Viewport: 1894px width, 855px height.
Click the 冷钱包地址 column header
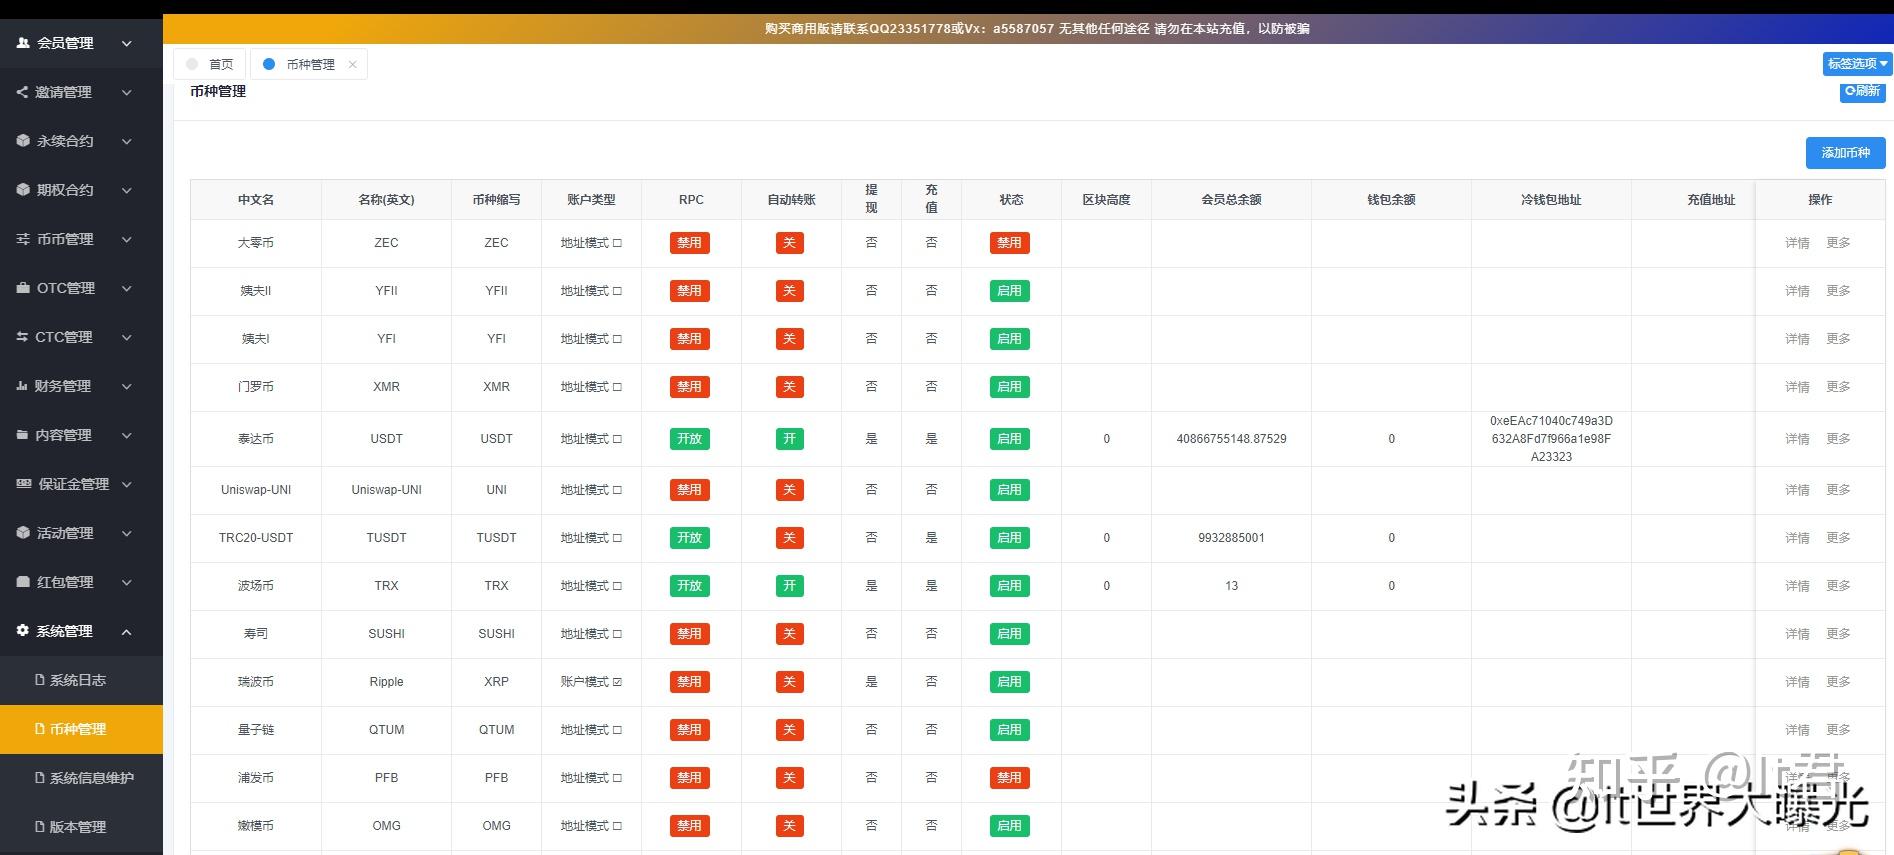pos(1551,200)
